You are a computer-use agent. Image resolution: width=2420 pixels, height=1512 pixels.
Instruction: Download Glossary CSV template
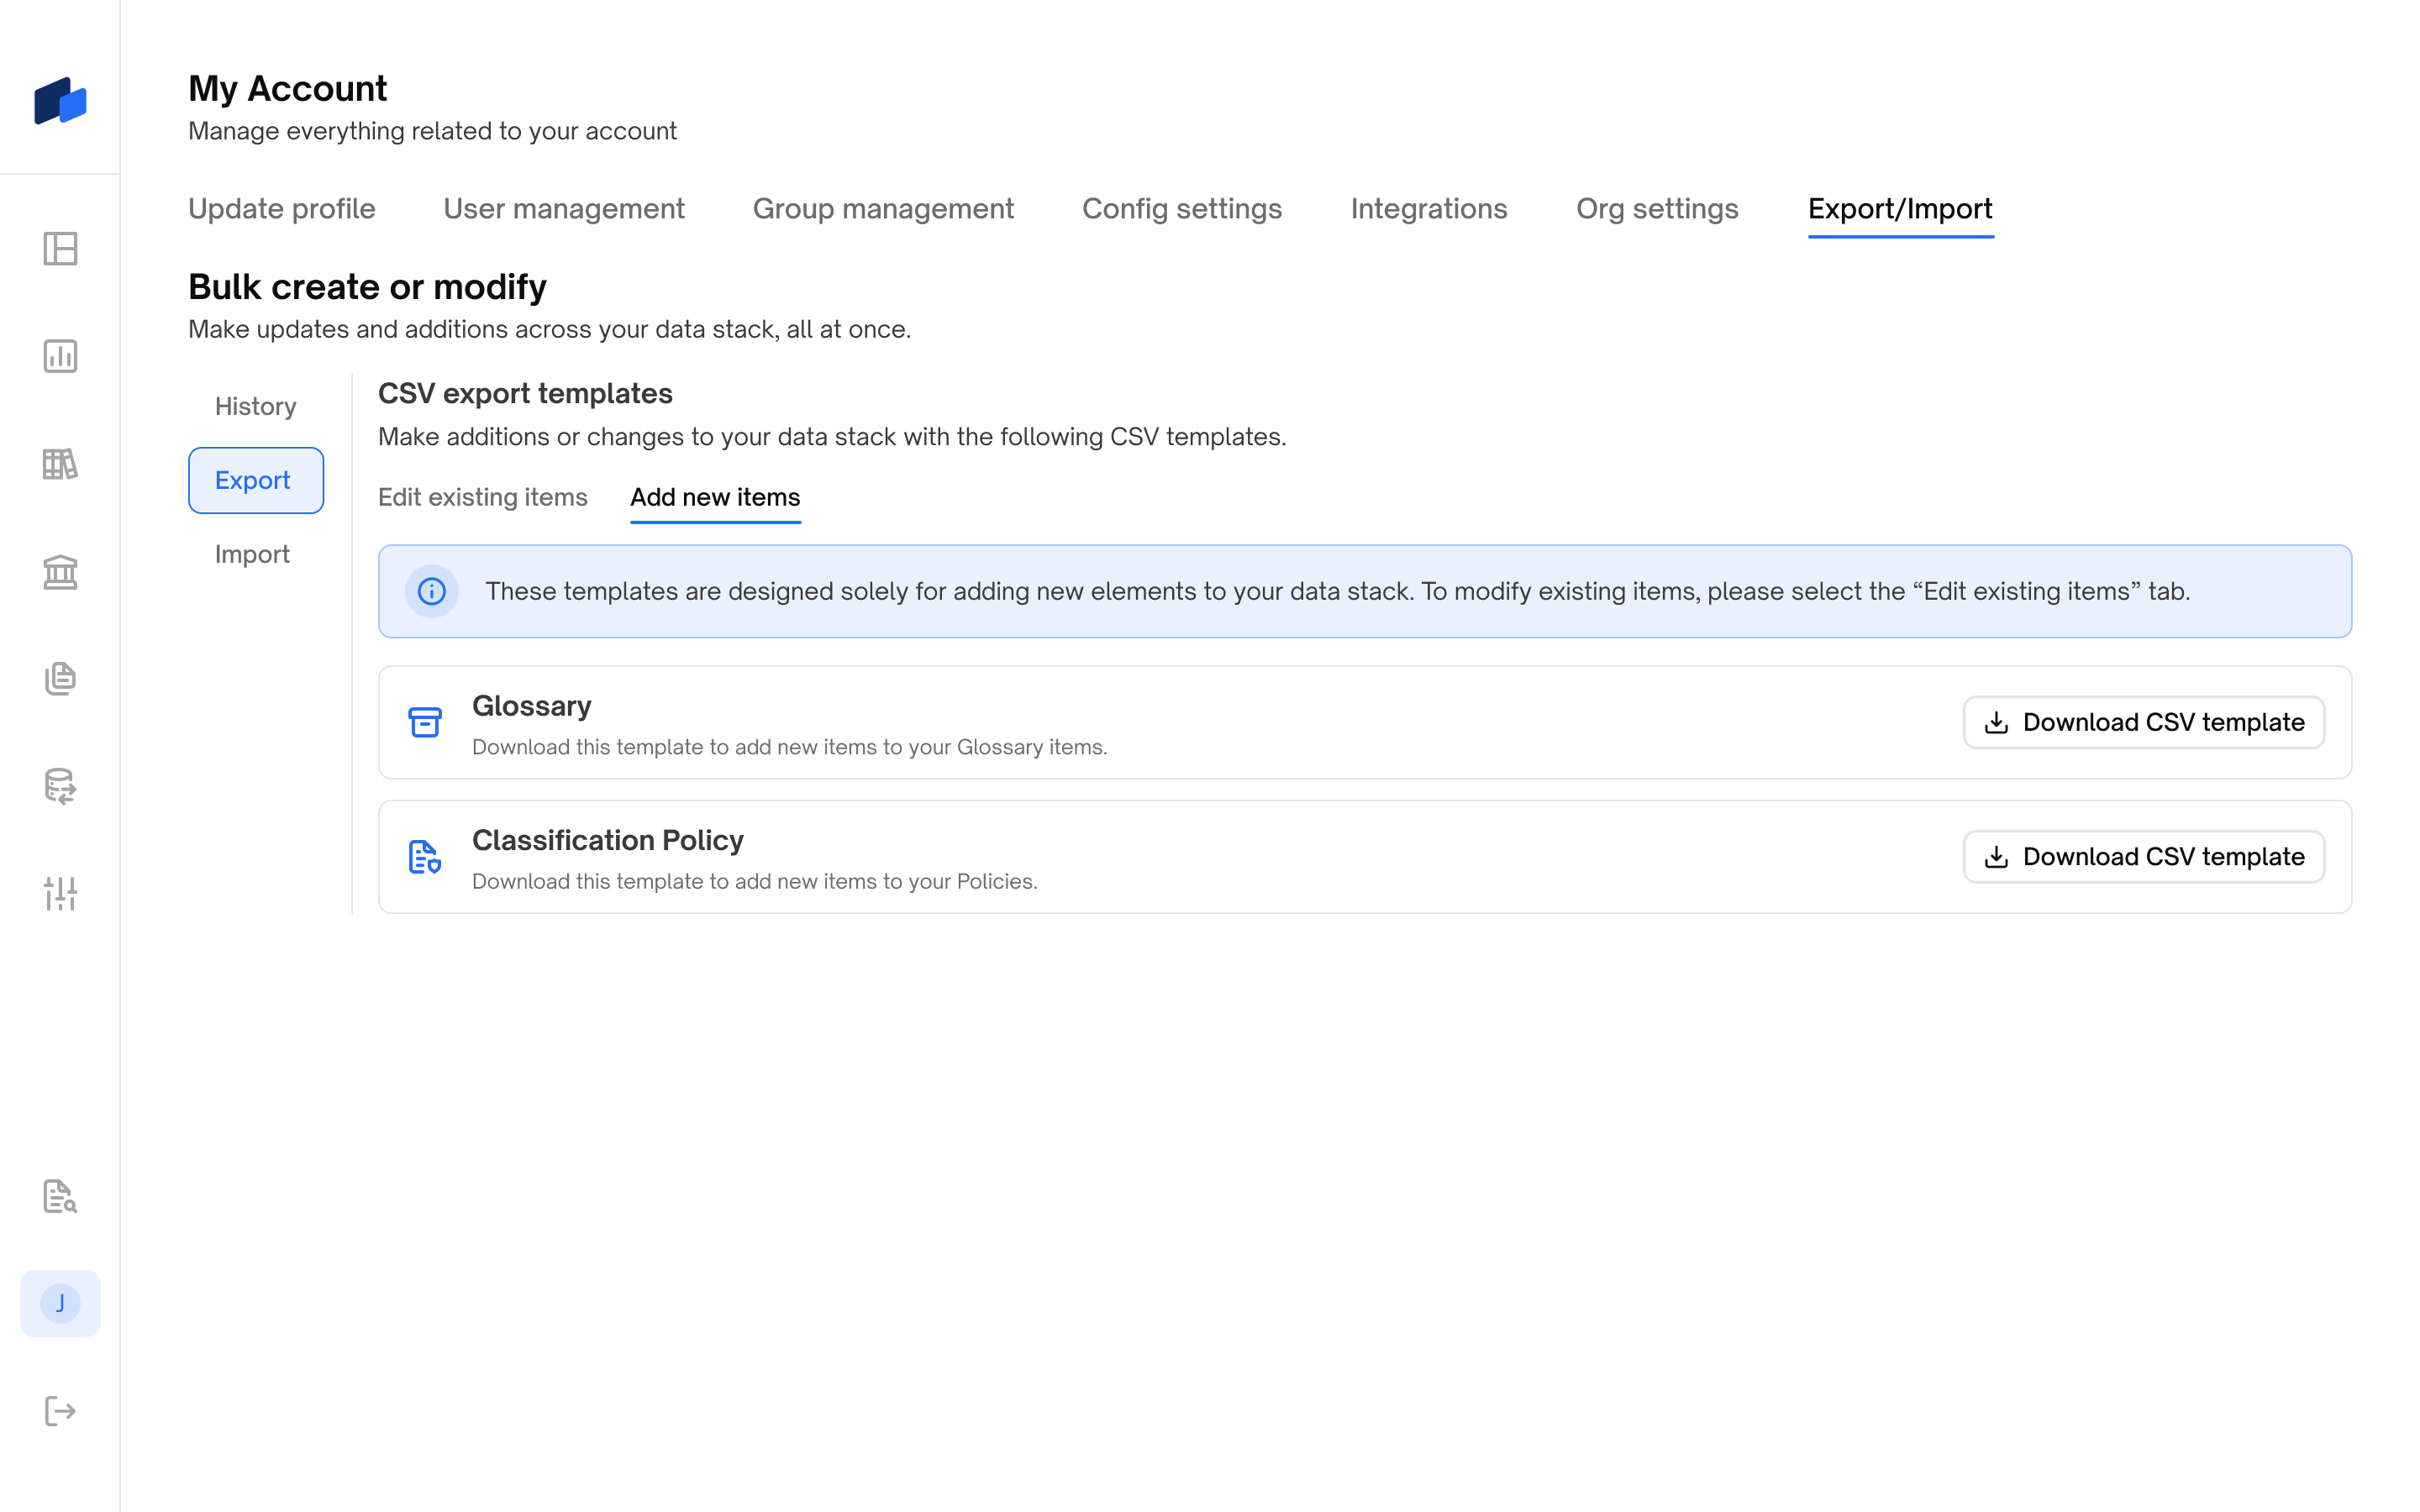2143,722
